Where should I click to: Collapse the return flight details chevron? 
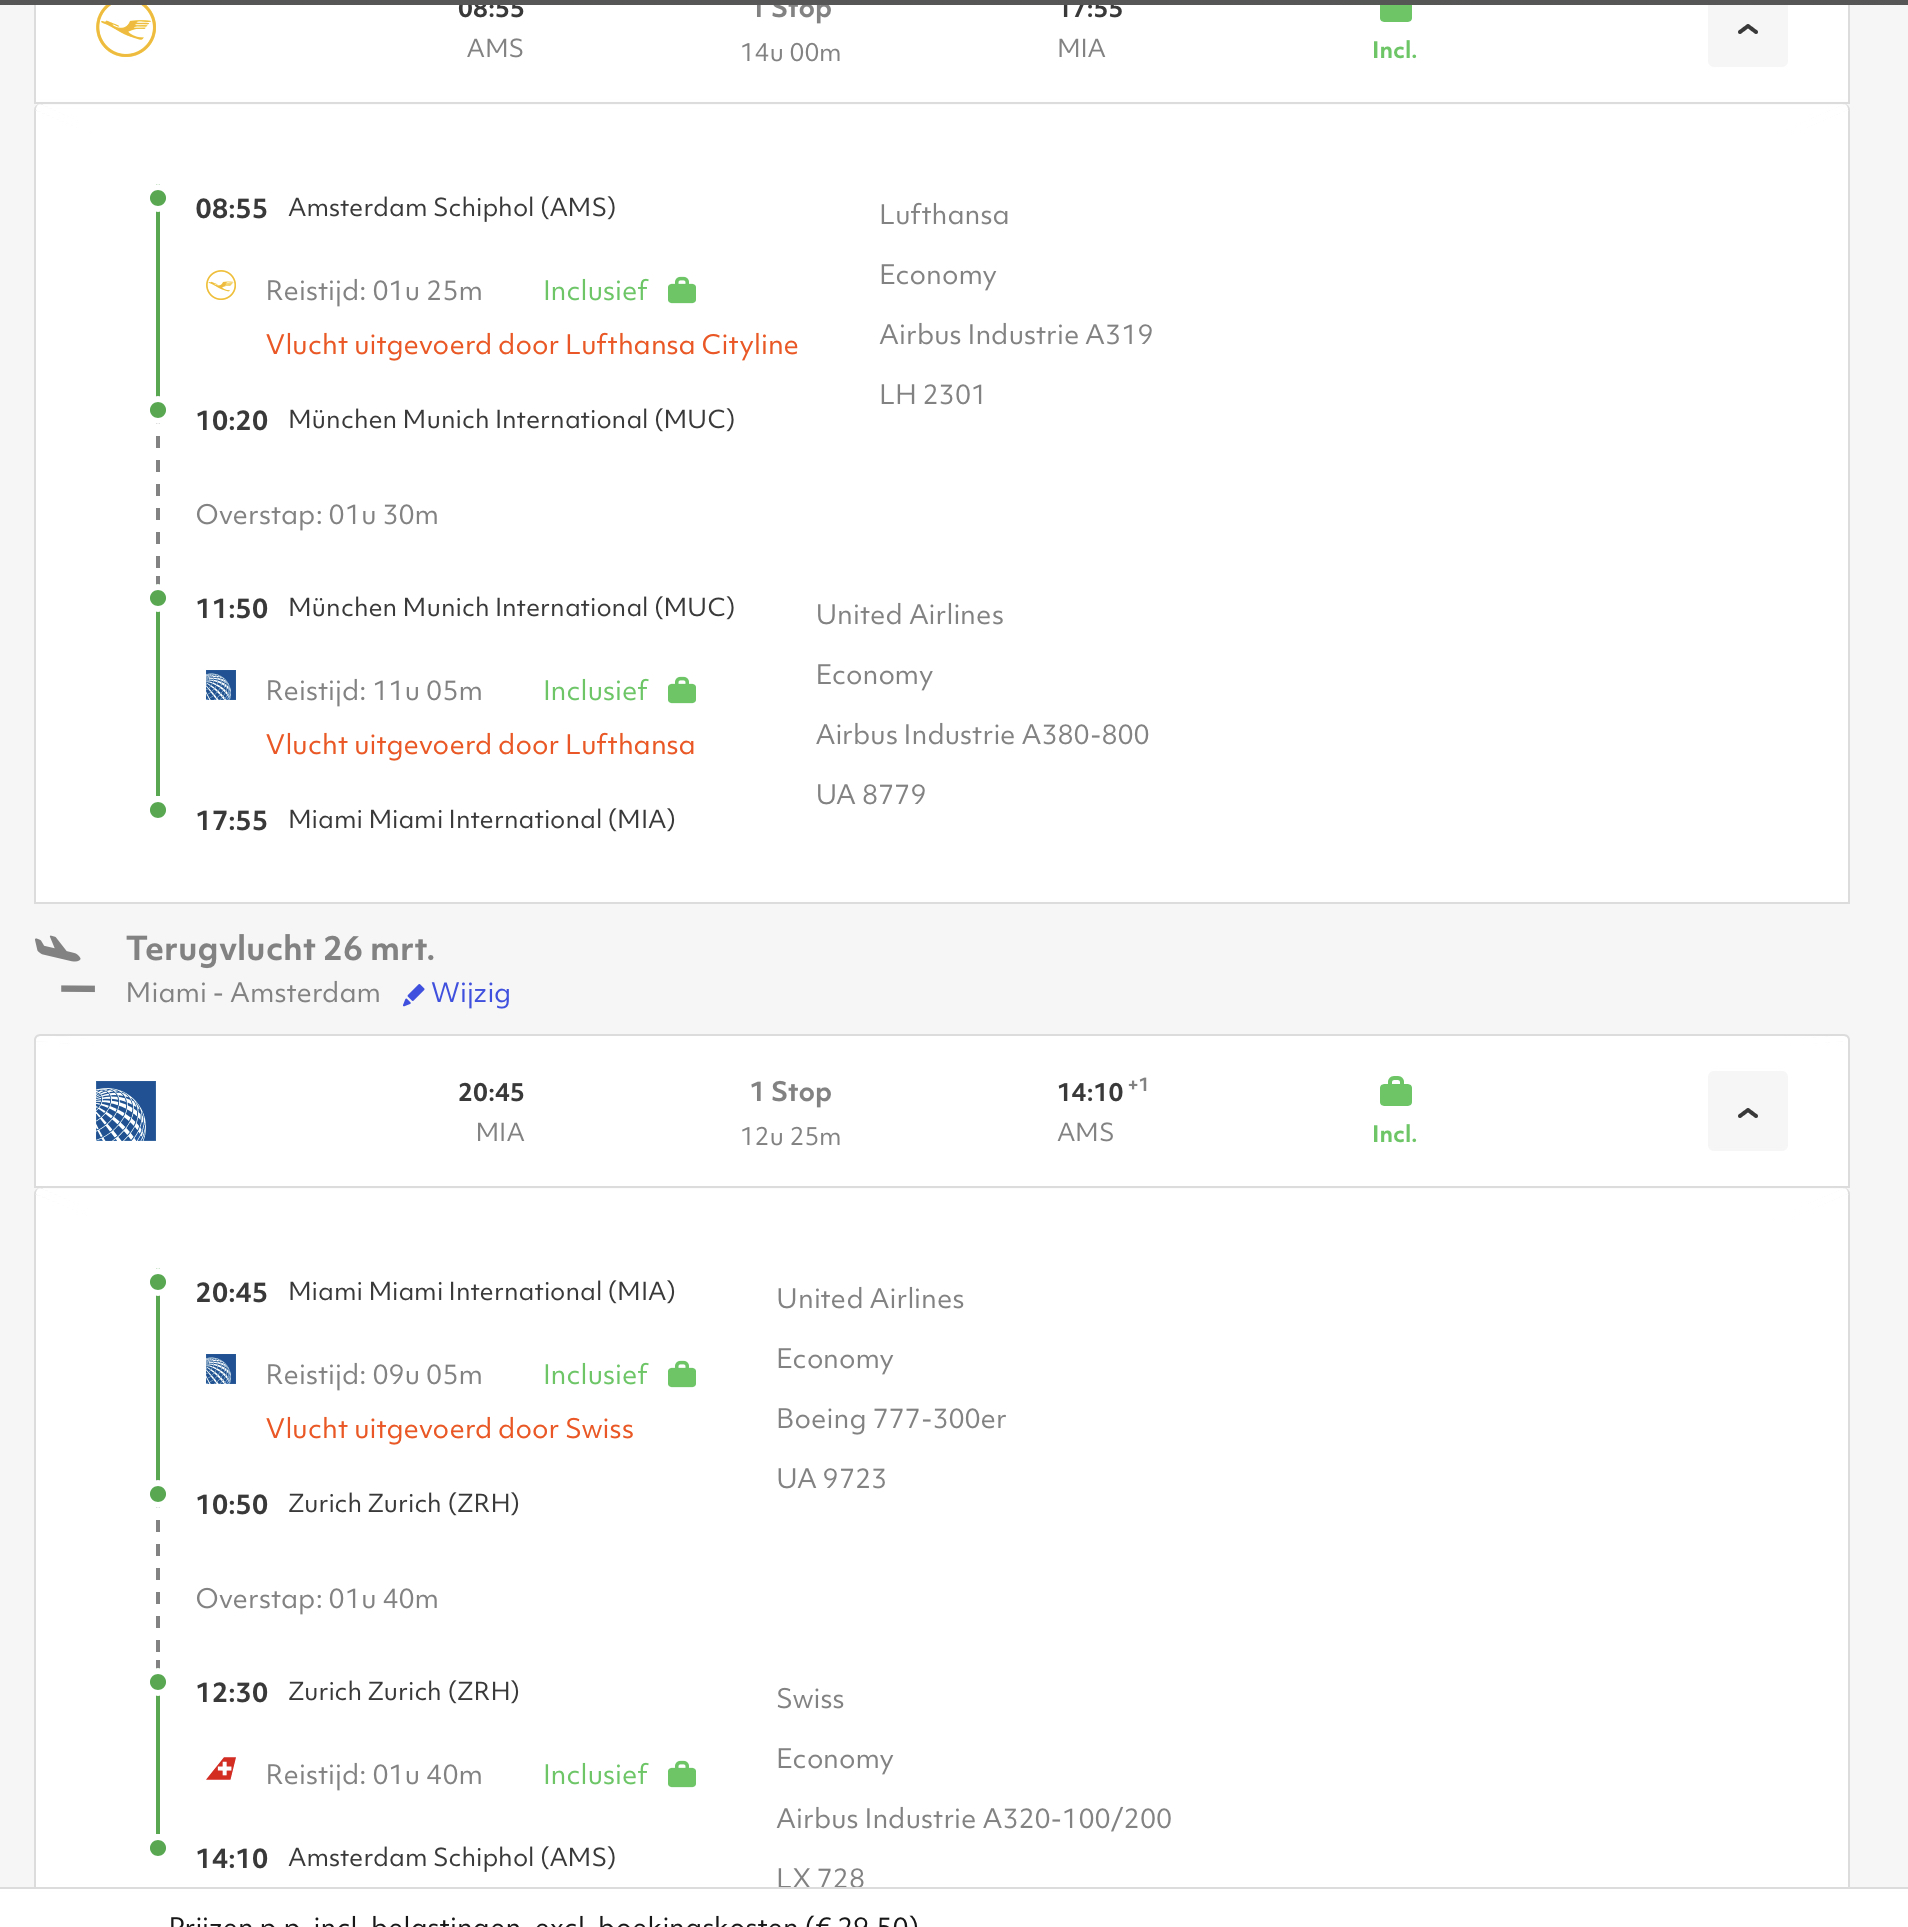click(1746, 1112)
